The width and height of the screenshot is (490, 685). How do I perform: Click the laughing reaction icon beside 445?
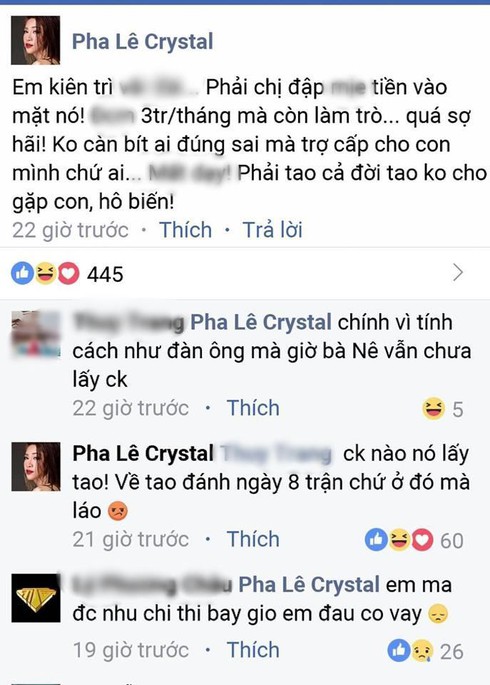45,273
